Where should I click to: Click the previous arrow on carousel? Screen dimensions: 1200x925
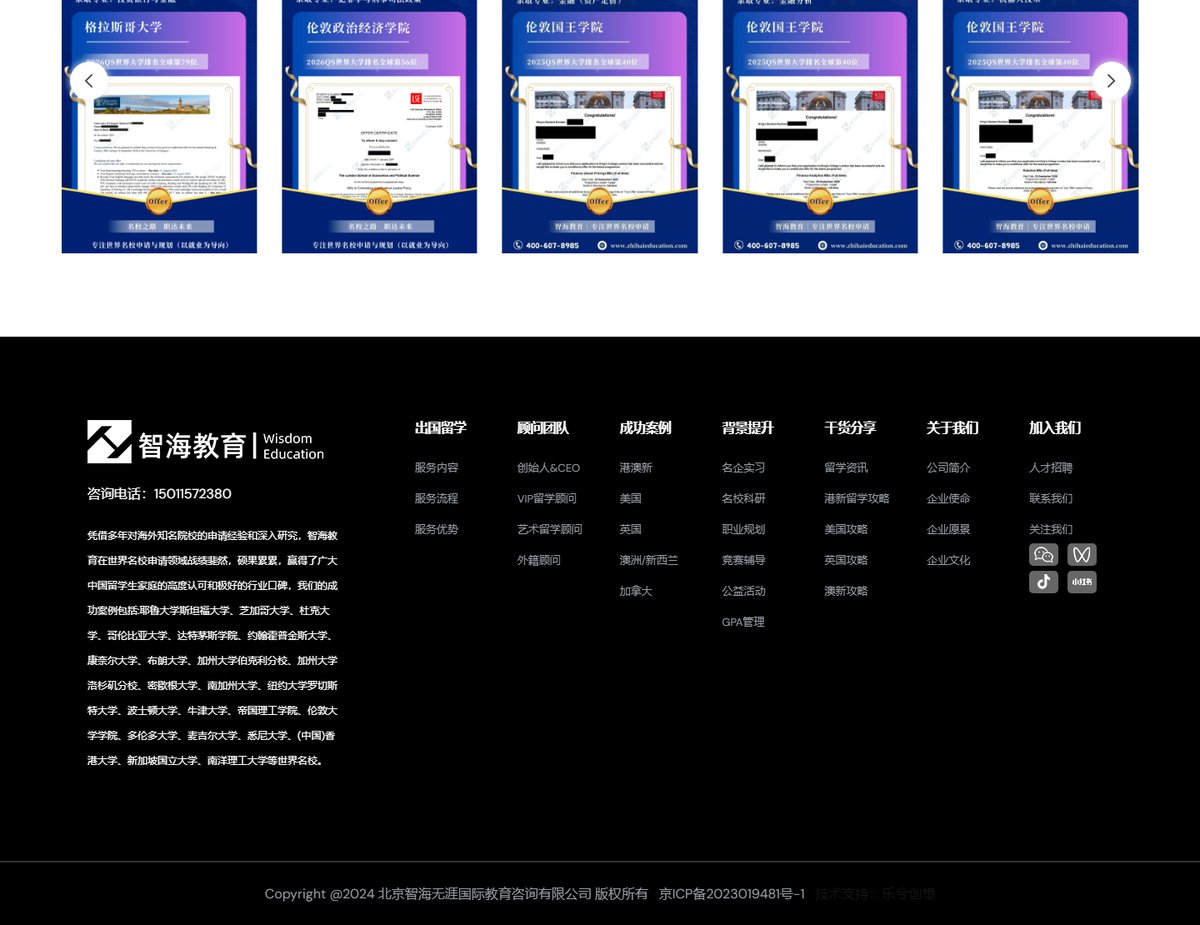tap(89, 81)
